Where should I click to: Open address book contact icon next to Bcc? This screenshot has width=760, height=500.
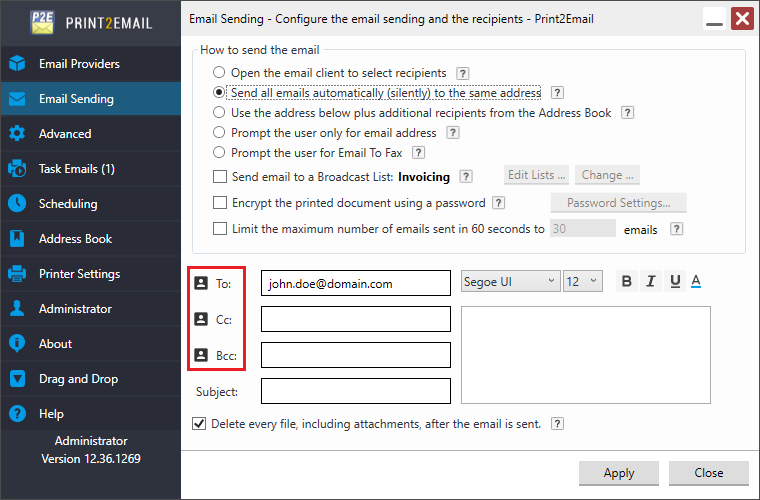click(201, 355)
